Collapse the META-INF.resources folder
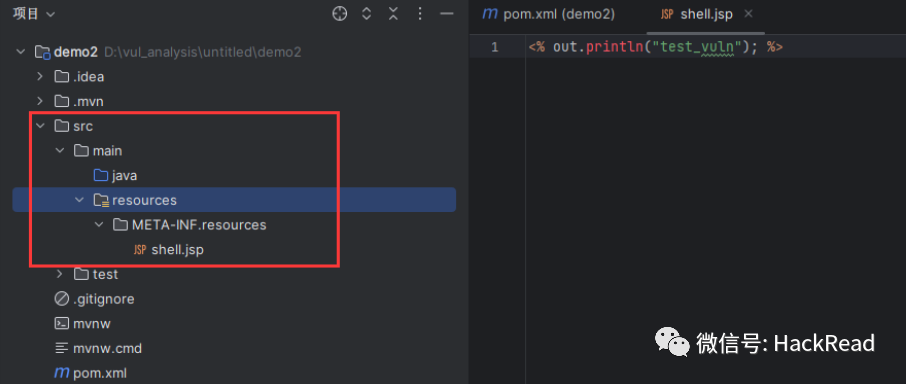The height and width of the screenshot is (384, 906). [x=99, y=225]
